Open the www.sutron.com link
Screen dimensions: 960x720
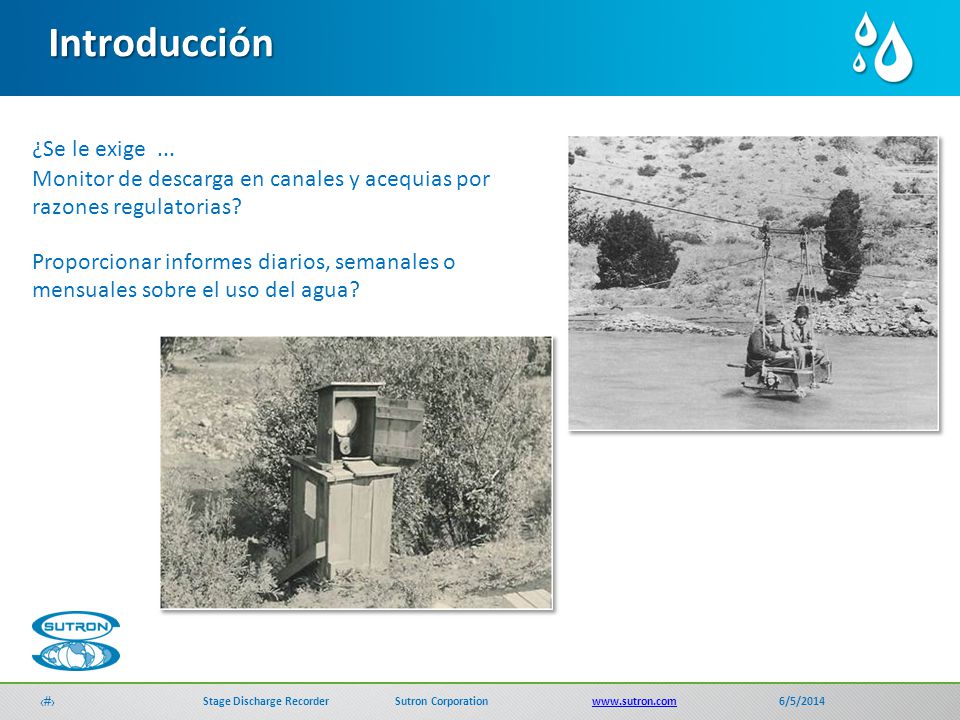tap(634, 701)
